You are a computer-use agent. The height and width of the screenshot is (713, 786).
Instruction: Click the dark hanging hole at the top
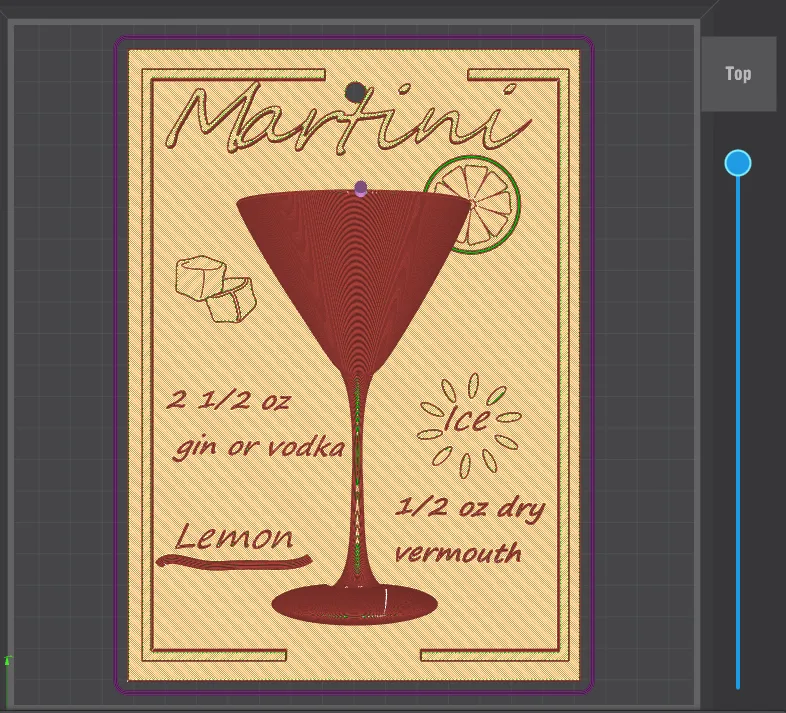point(355,93)
